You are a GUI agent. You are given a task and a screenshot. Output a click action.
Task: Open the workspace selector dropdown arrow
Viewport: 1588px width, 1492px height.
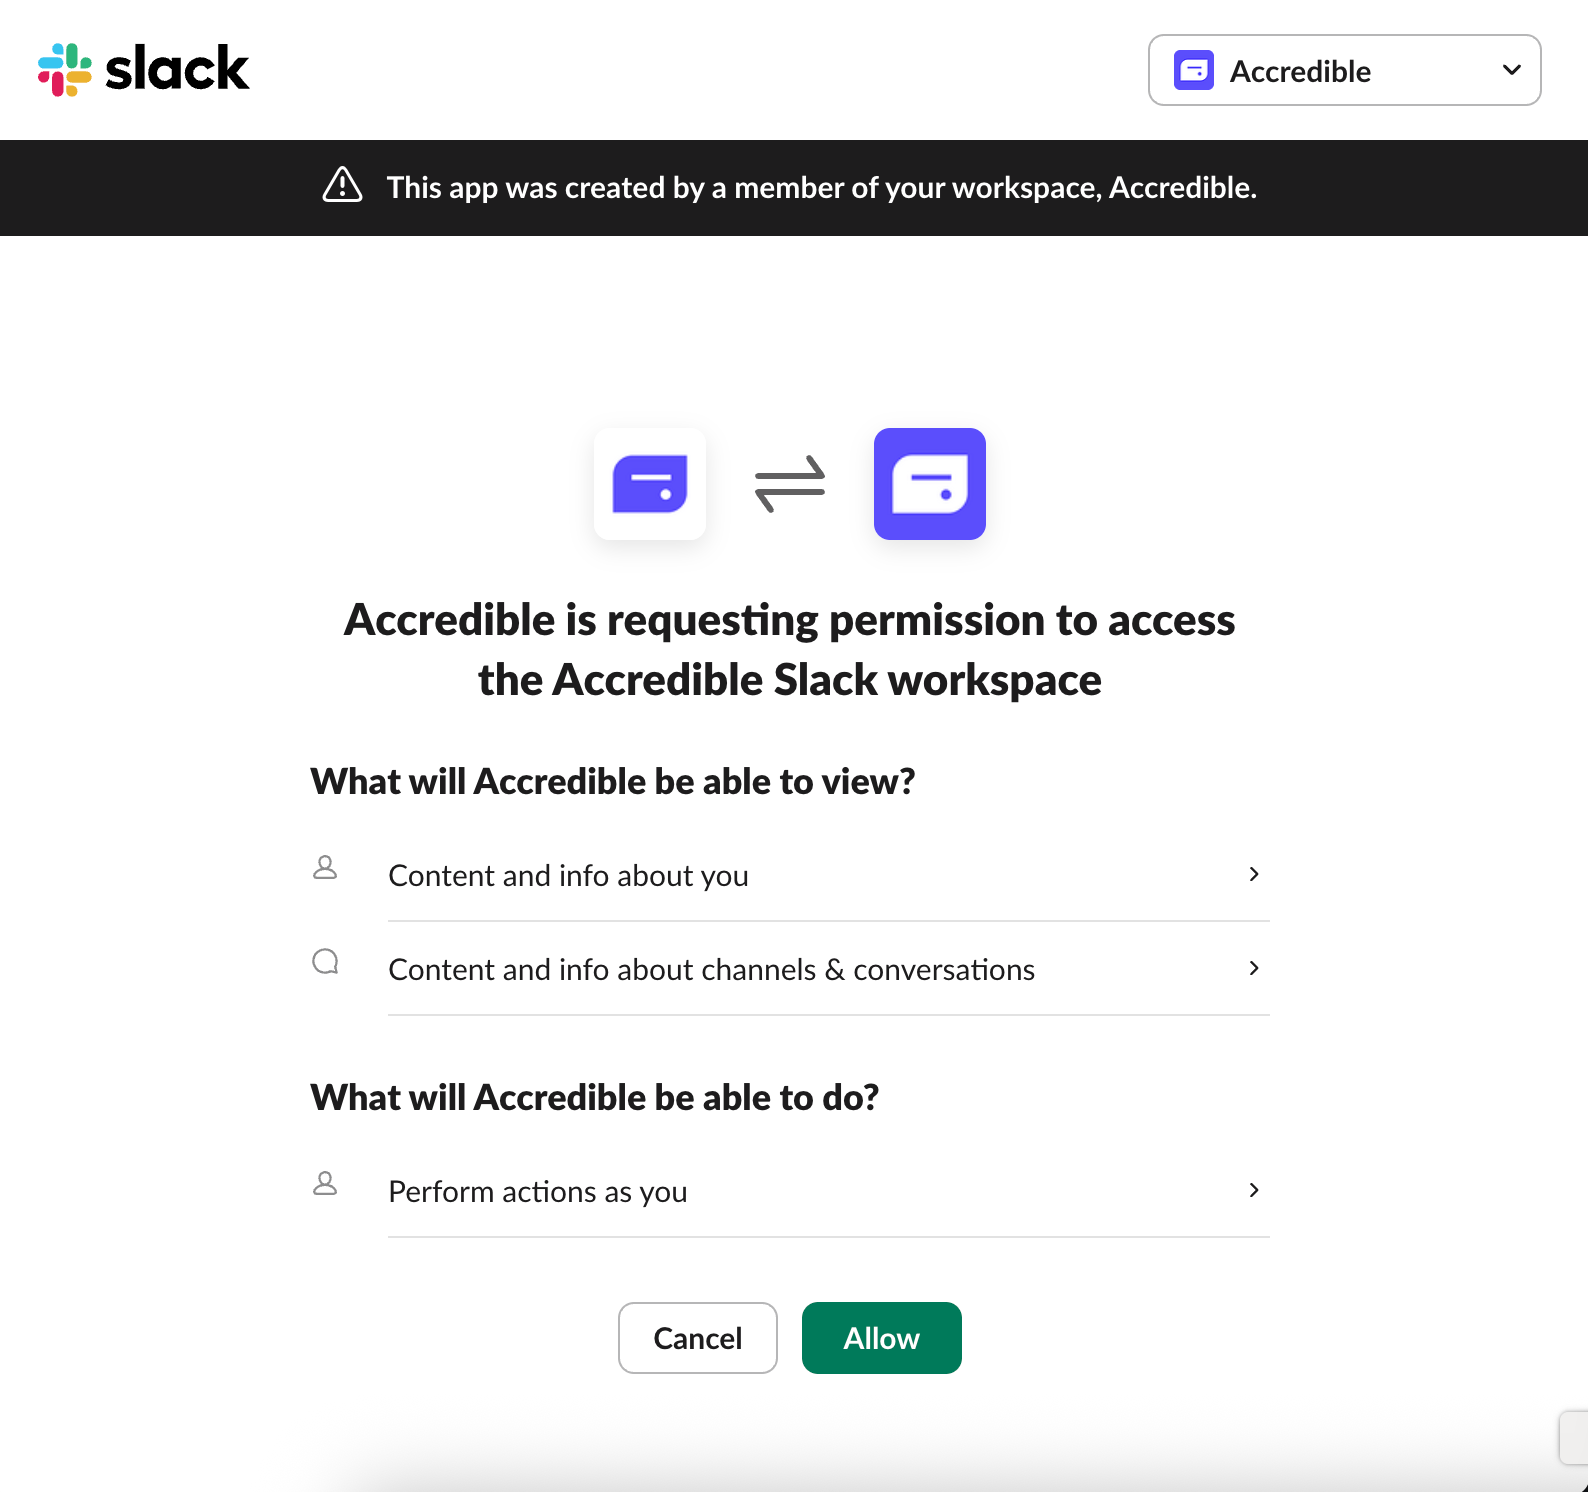coord(1511,70)
